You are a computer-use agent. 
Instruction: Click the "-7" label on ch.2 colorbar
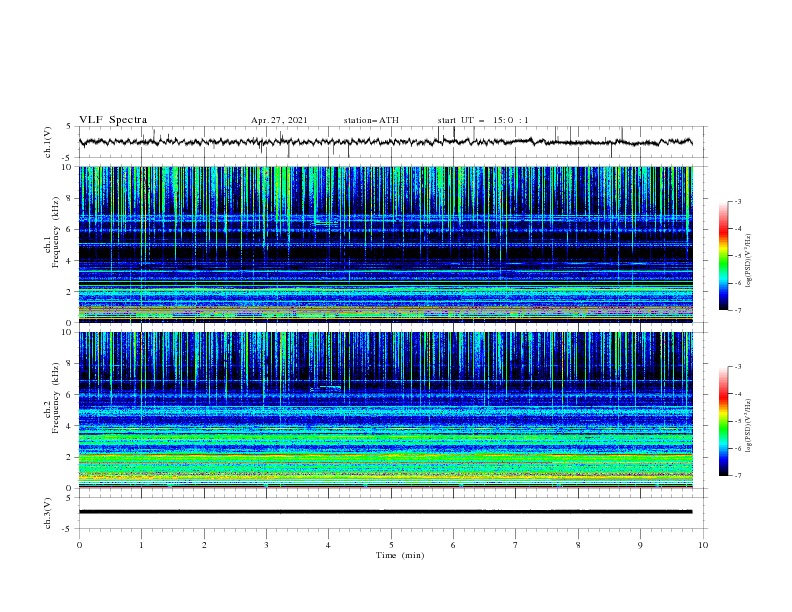tap(737, 476)
